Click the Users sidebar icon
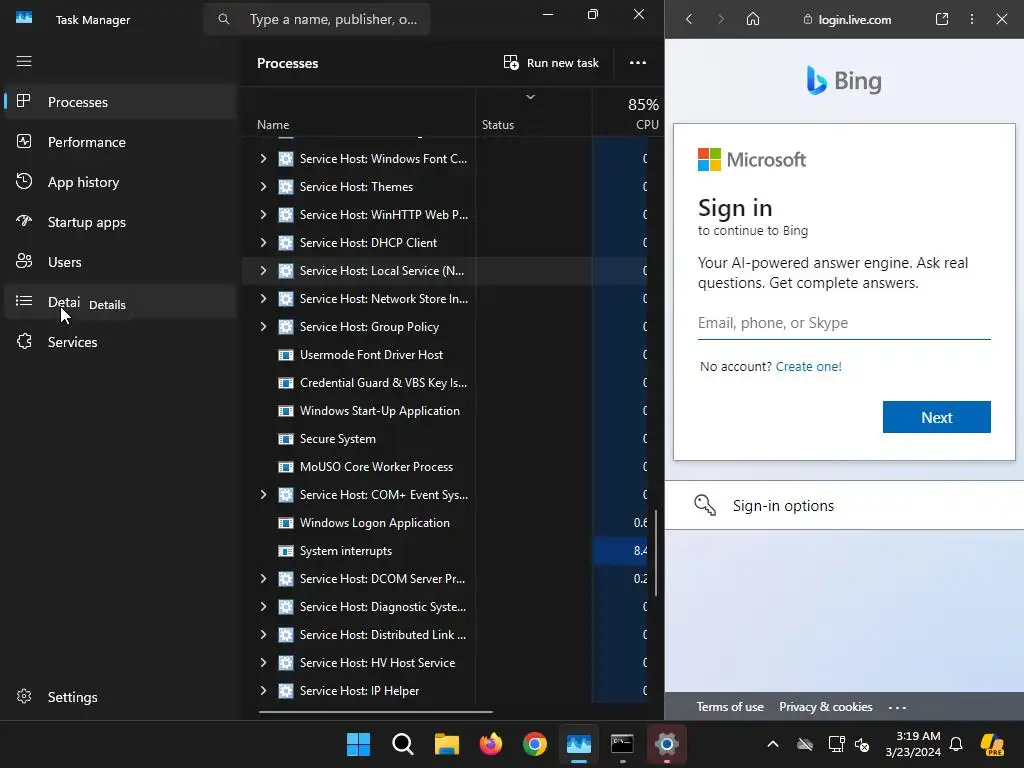Viewport: 1024px width, 768px height. click(24, 261)
